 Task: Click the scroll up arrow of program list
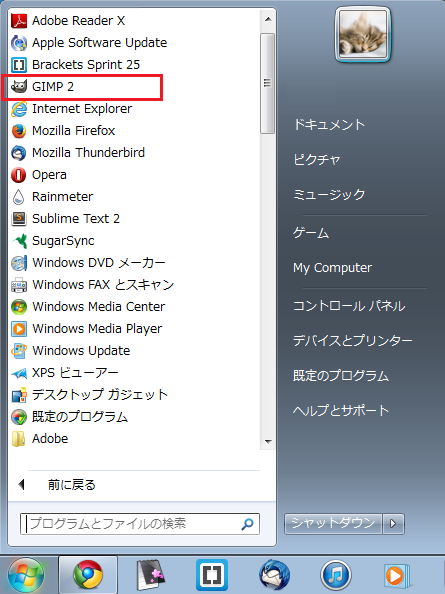pyautogui.click(x=268, y=19)
